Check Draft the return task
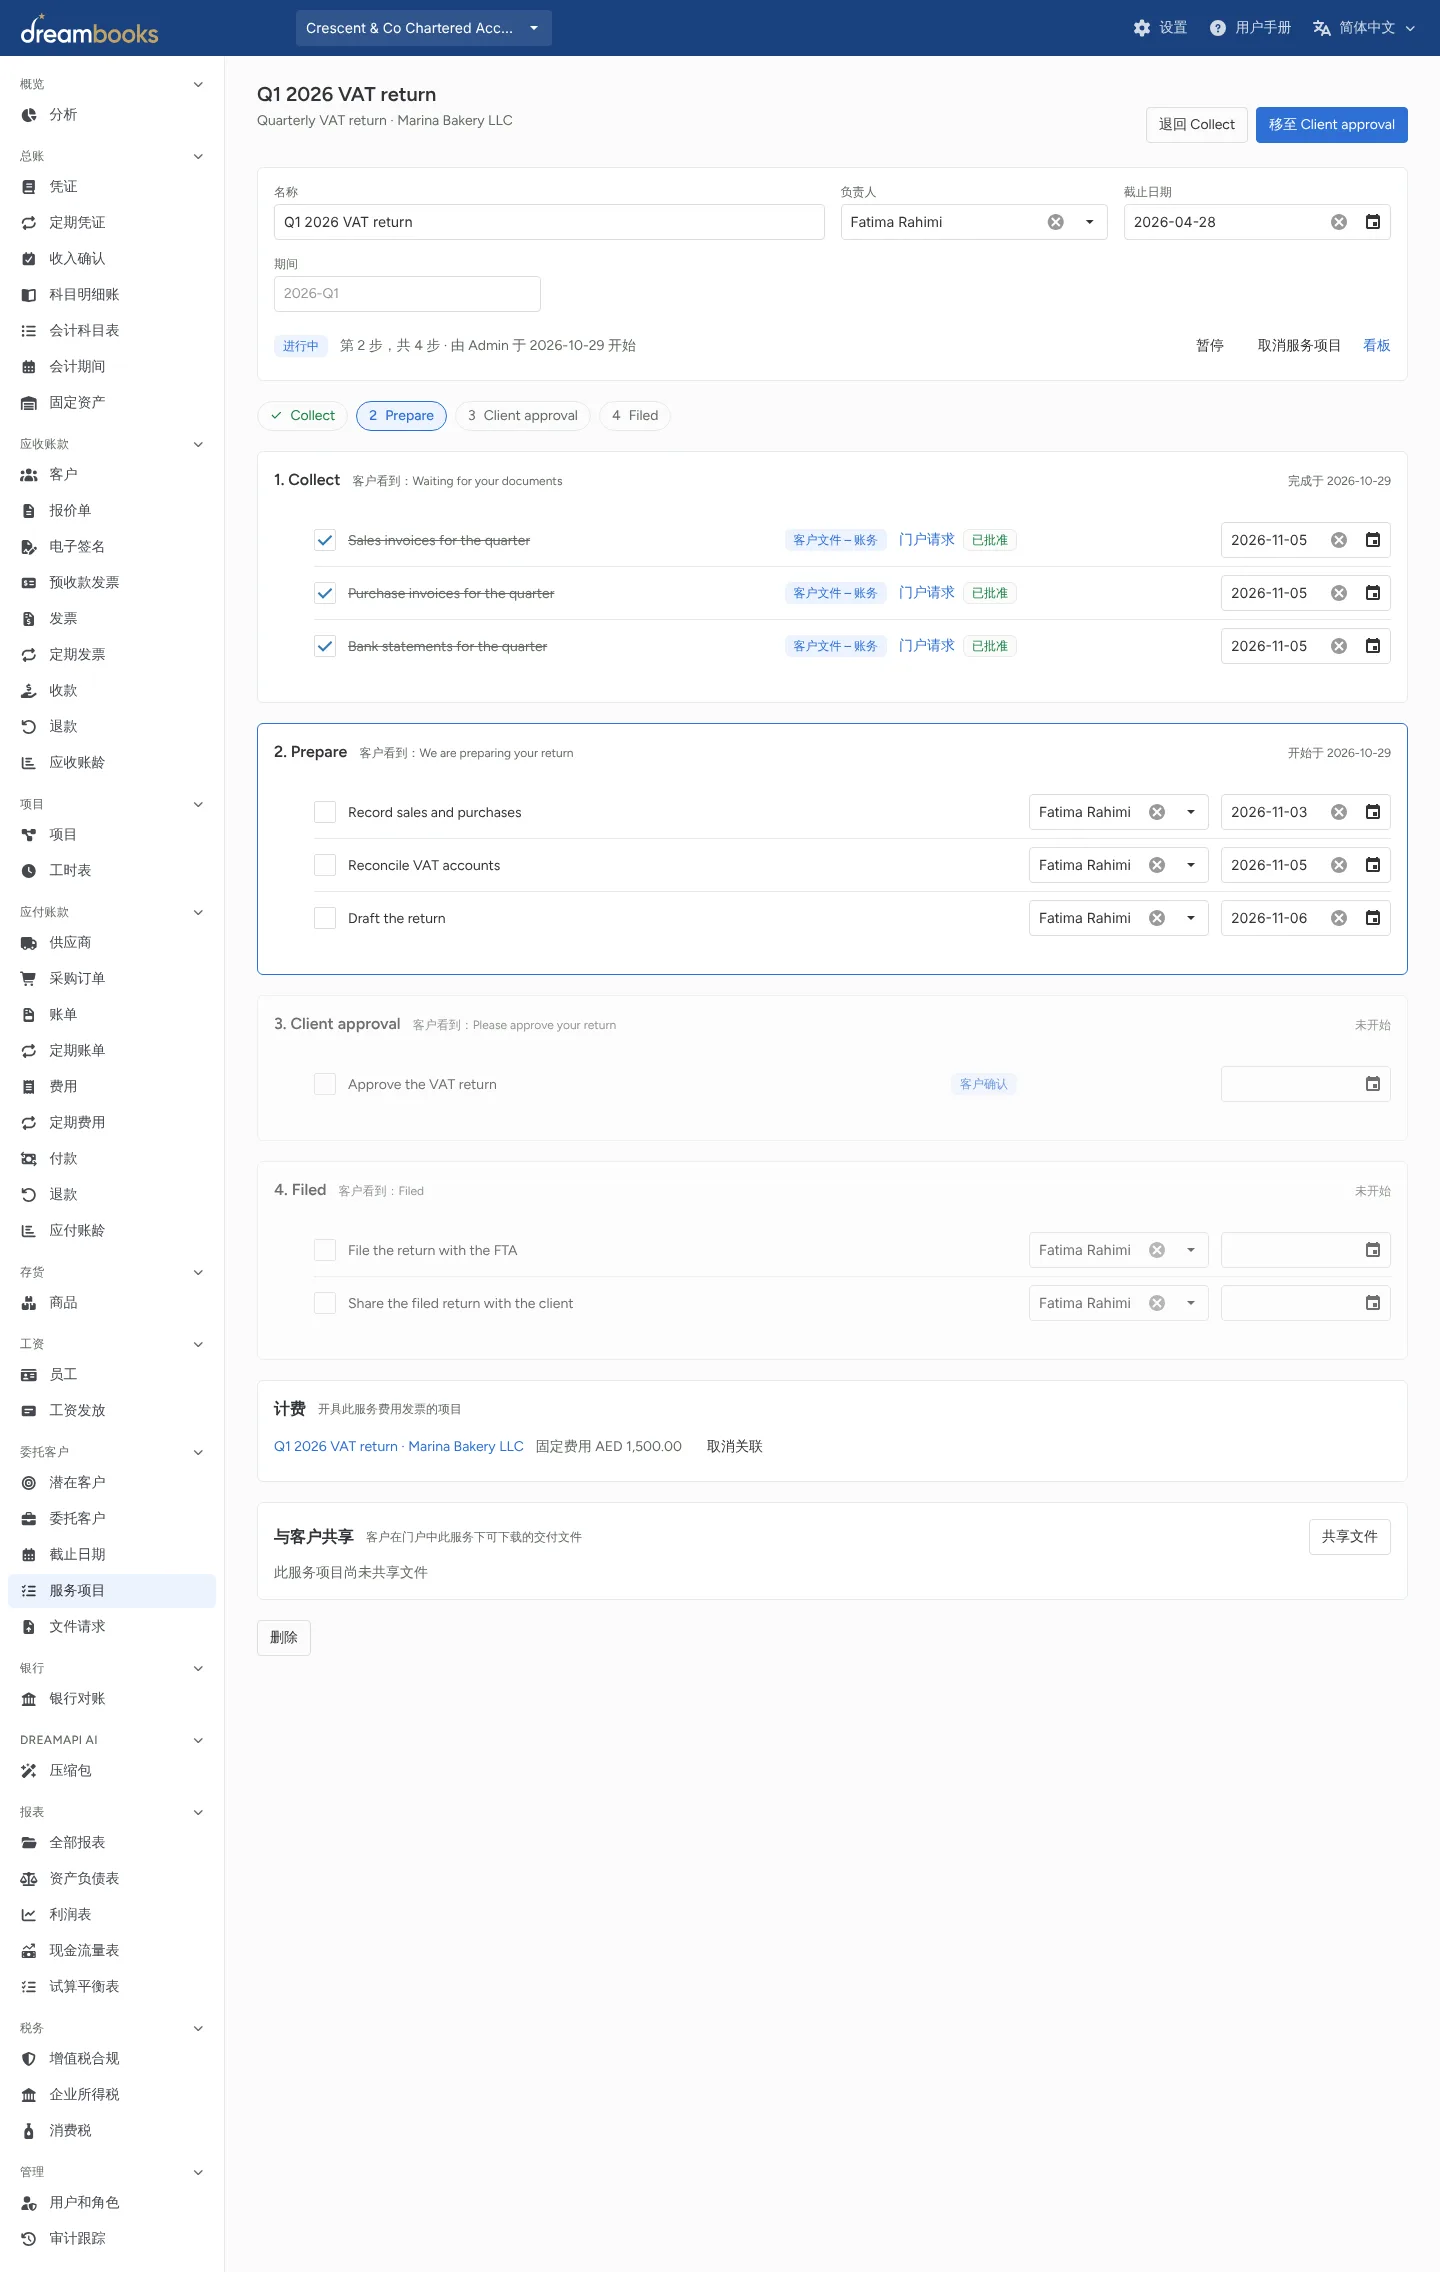 (x=325, y=918)
